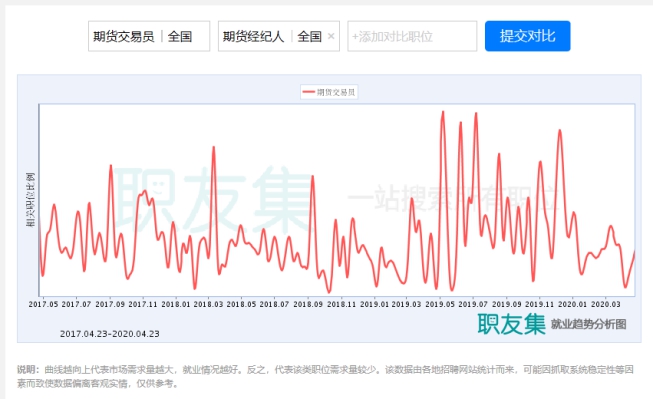Image resolution: width=653 pixels, height=399 pixels.
Task: Focus the 添加对比职位 input field
Action: point(412,36)
